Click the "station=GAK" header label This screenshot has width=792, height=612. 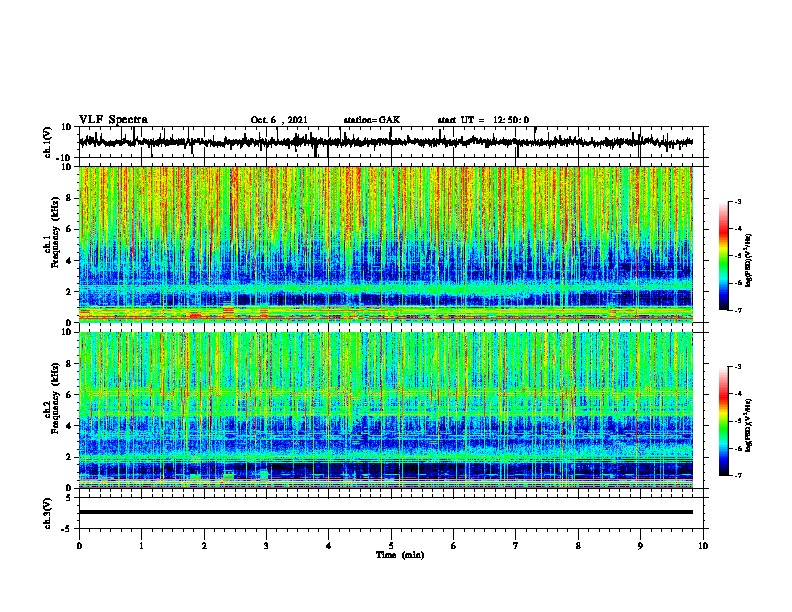pos(372,120)
